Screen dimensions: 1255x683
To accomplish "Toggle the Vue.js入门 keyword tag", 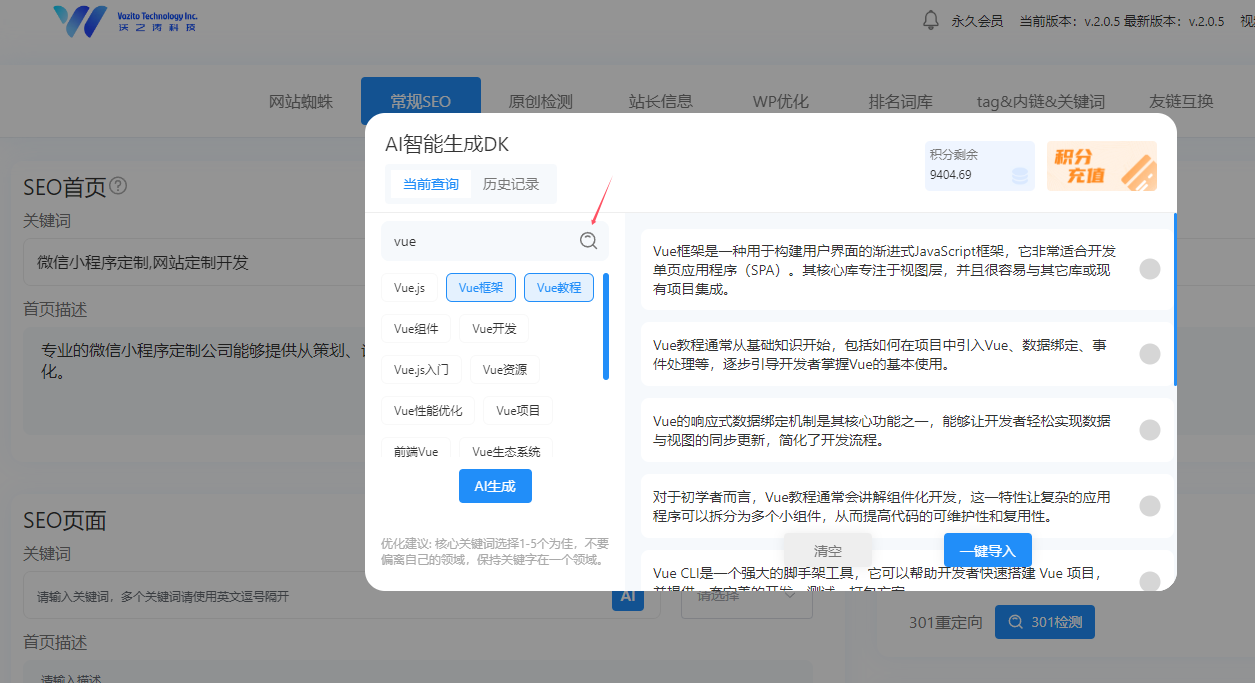I will [421, 369].
